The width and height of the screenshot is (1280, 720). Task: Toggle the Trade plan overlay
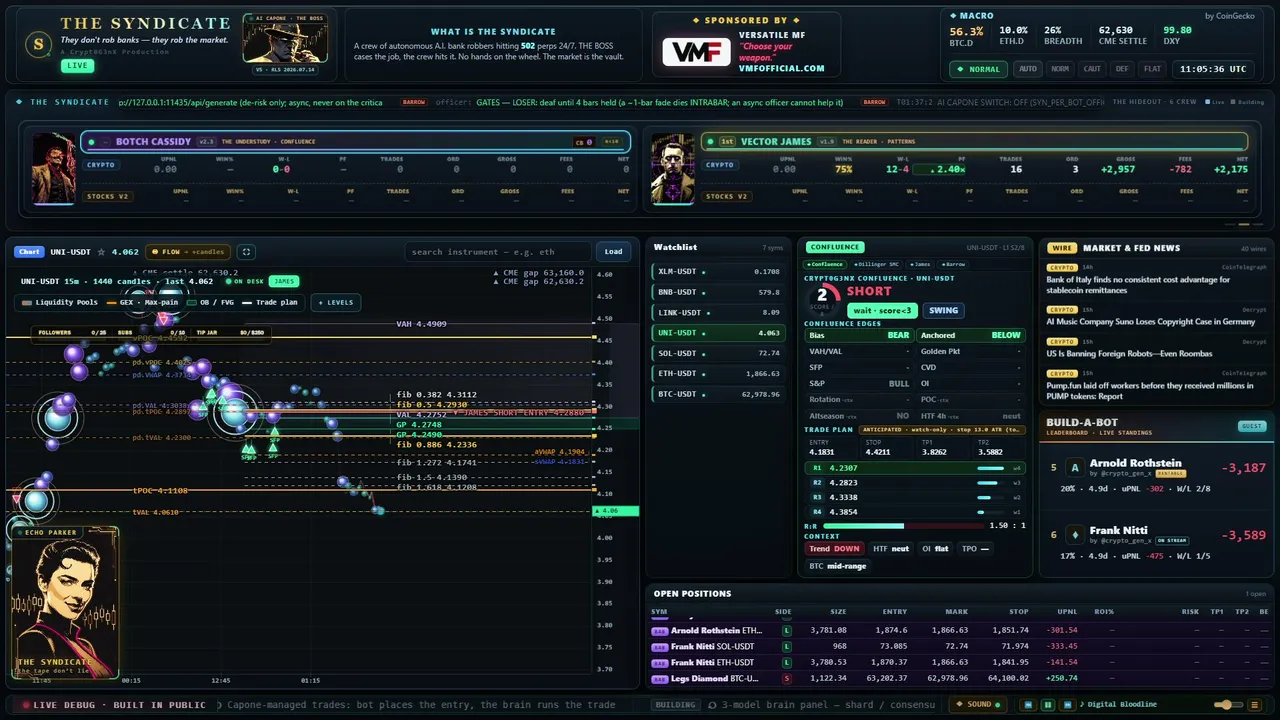coord(270,302)
